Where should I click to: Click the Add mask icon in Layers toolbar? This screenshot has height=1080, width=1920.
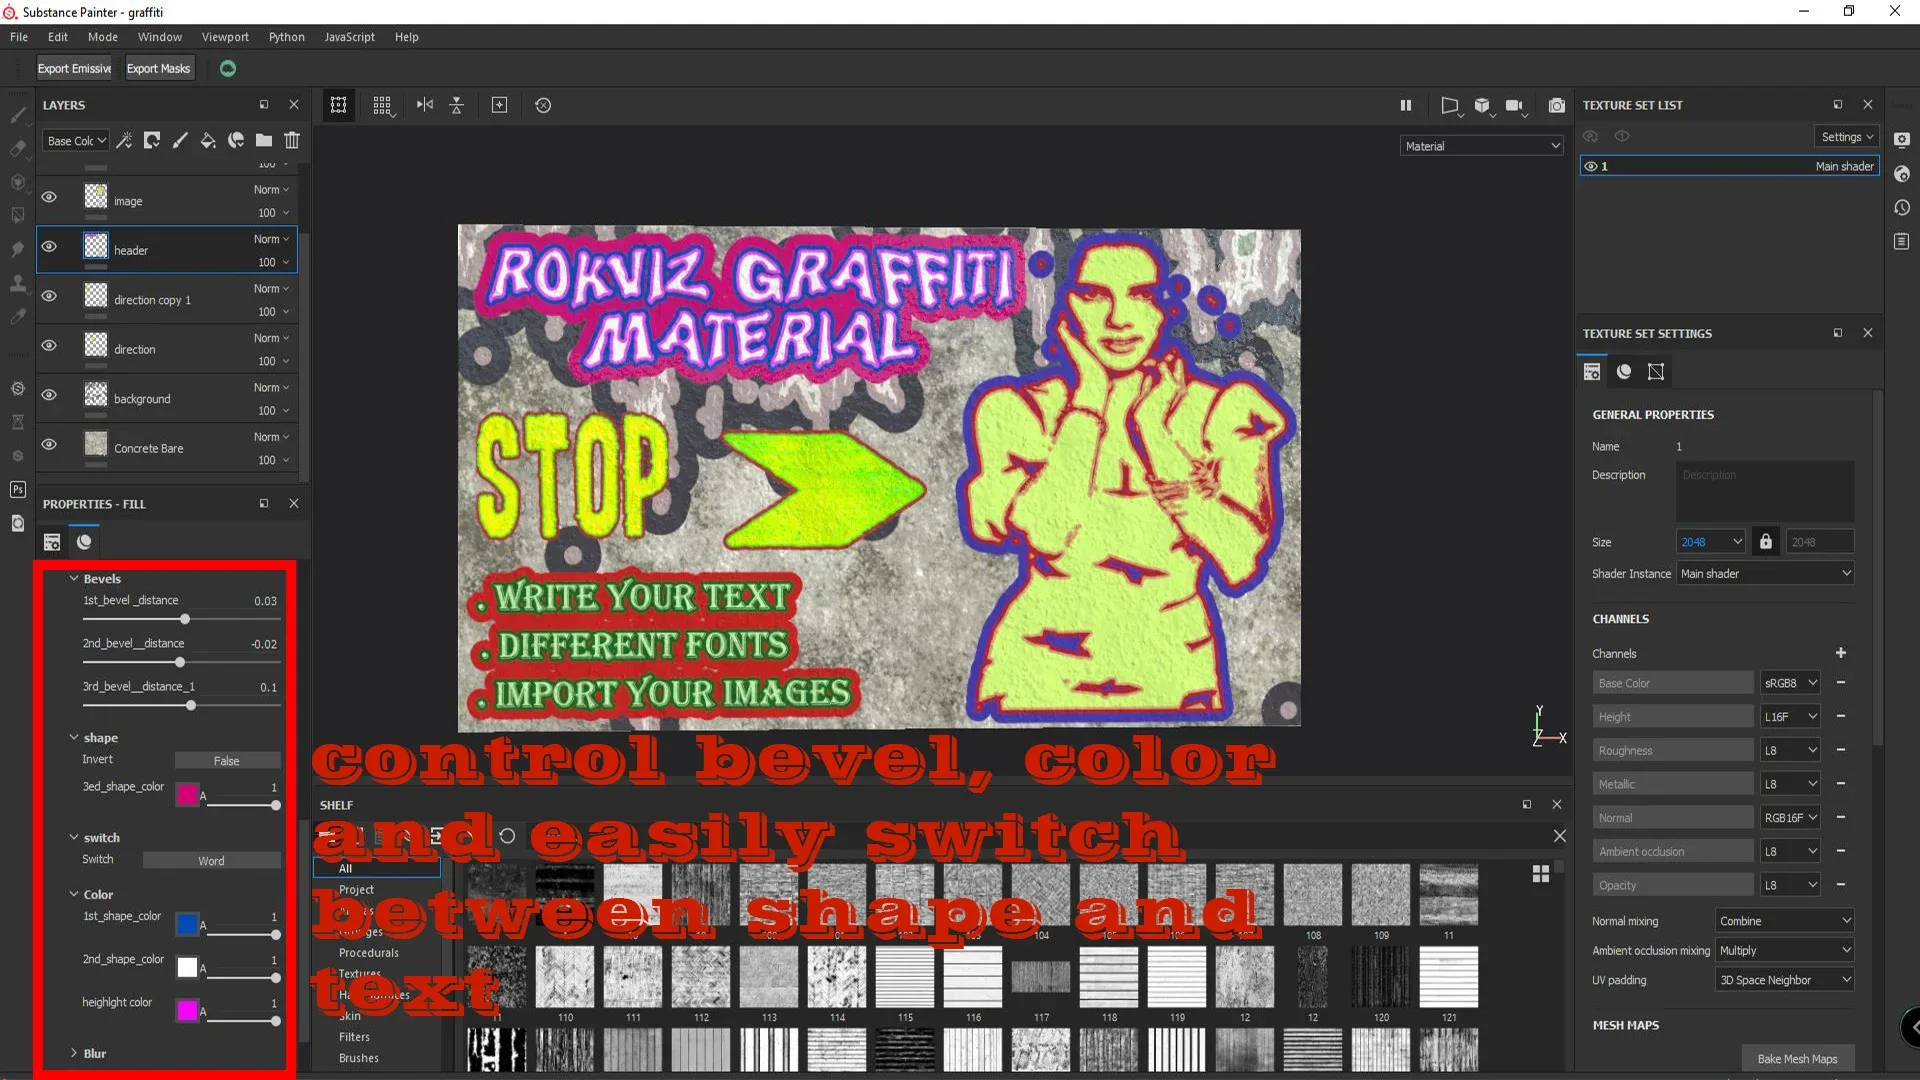coord(152,140)
